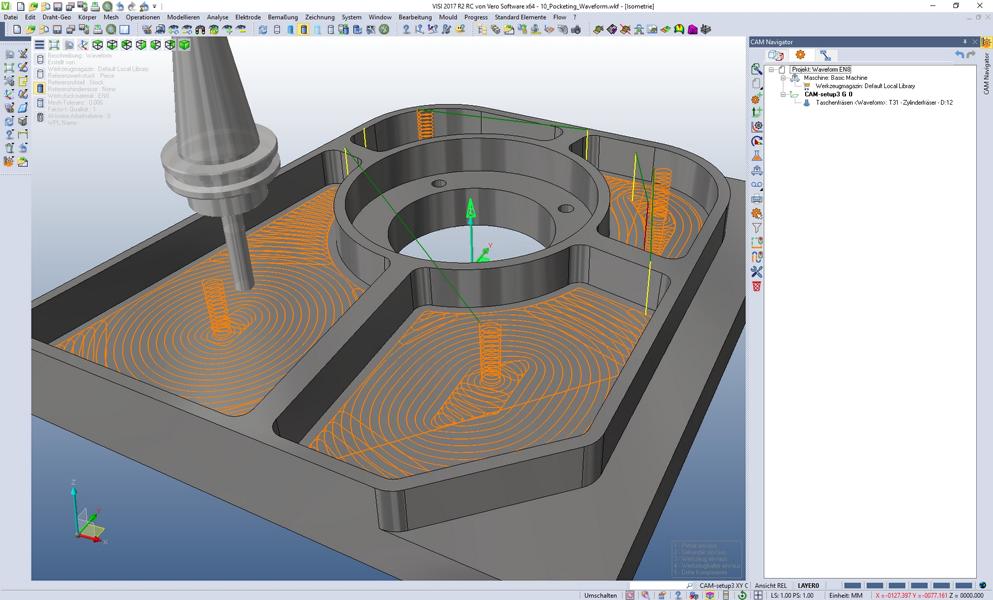Click the filter funnel icon in CAM Navigator
This screenshot has width=993, height=600.
tap(757, 228)
